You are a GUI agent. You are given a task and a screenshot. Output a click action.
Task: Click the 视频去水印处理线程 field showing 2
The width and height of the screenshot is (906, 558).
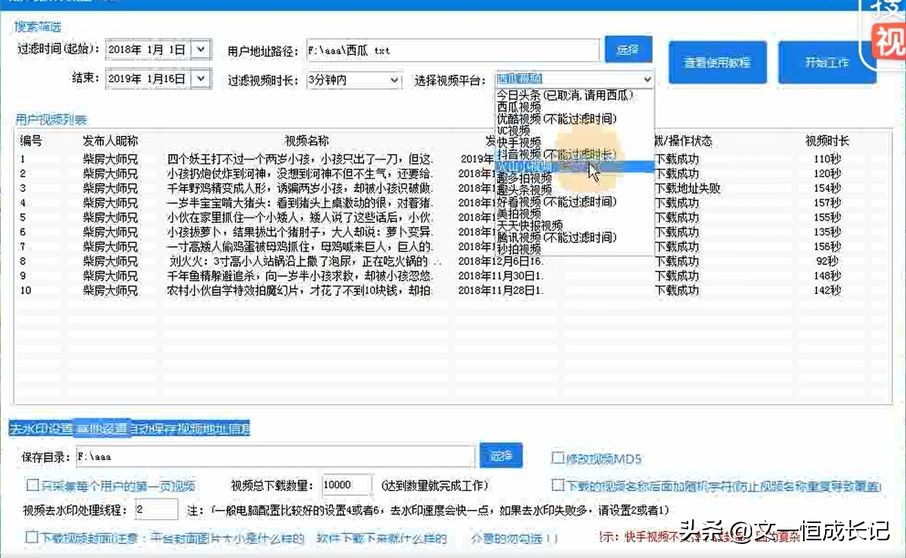pyautogui.click(x=156, y=509)
